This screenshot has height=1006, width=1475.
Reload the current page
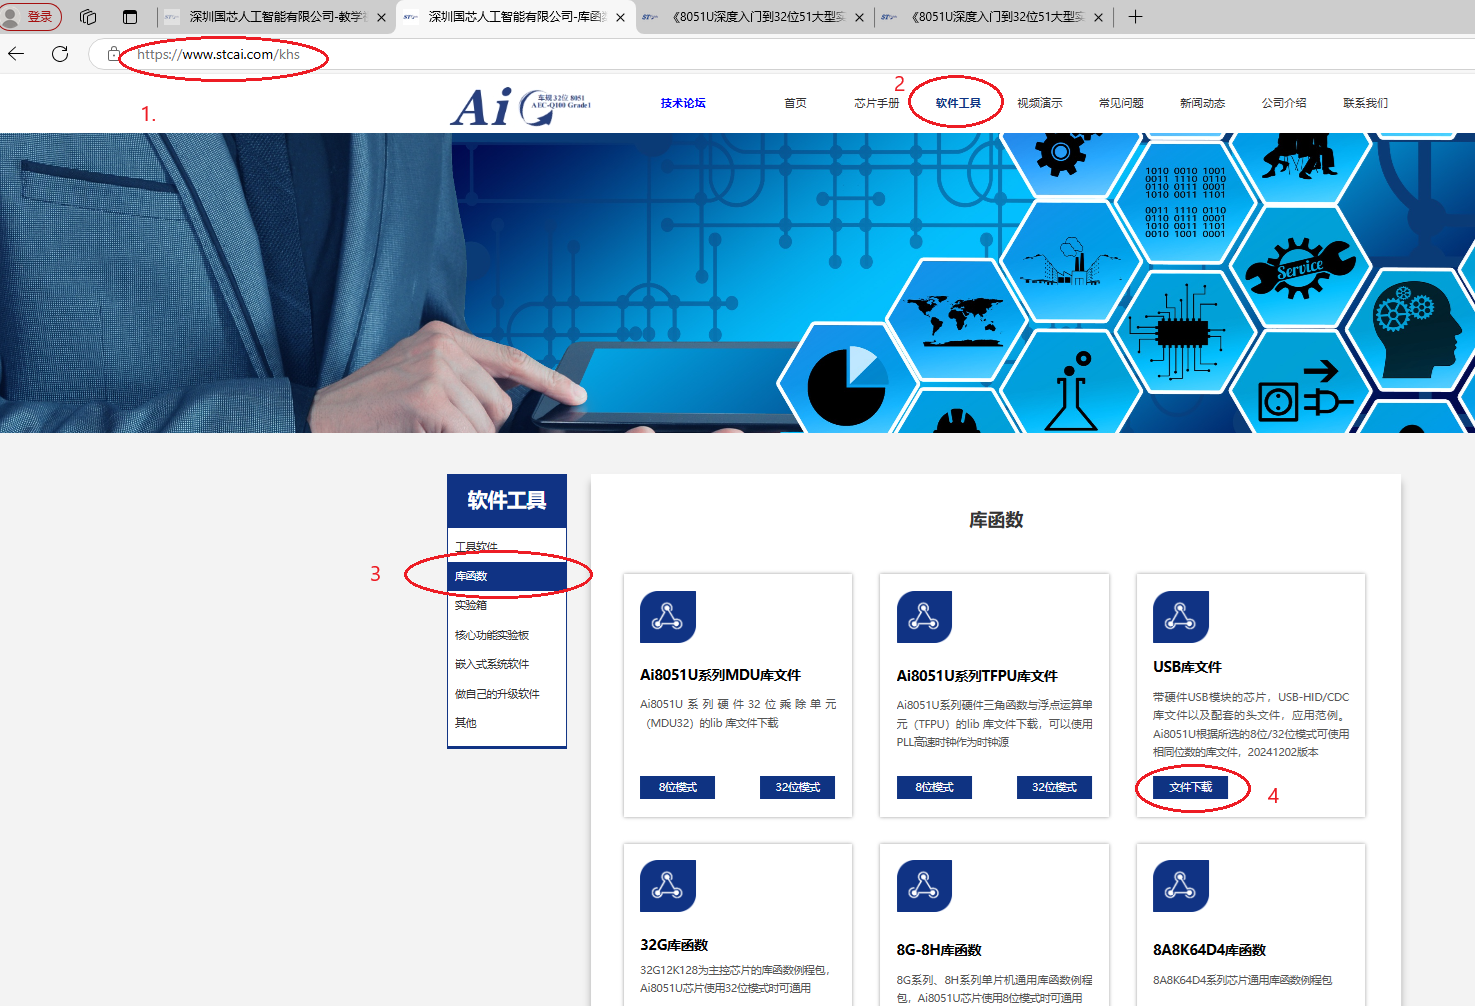pyautogui.click(x=60, y=54)
